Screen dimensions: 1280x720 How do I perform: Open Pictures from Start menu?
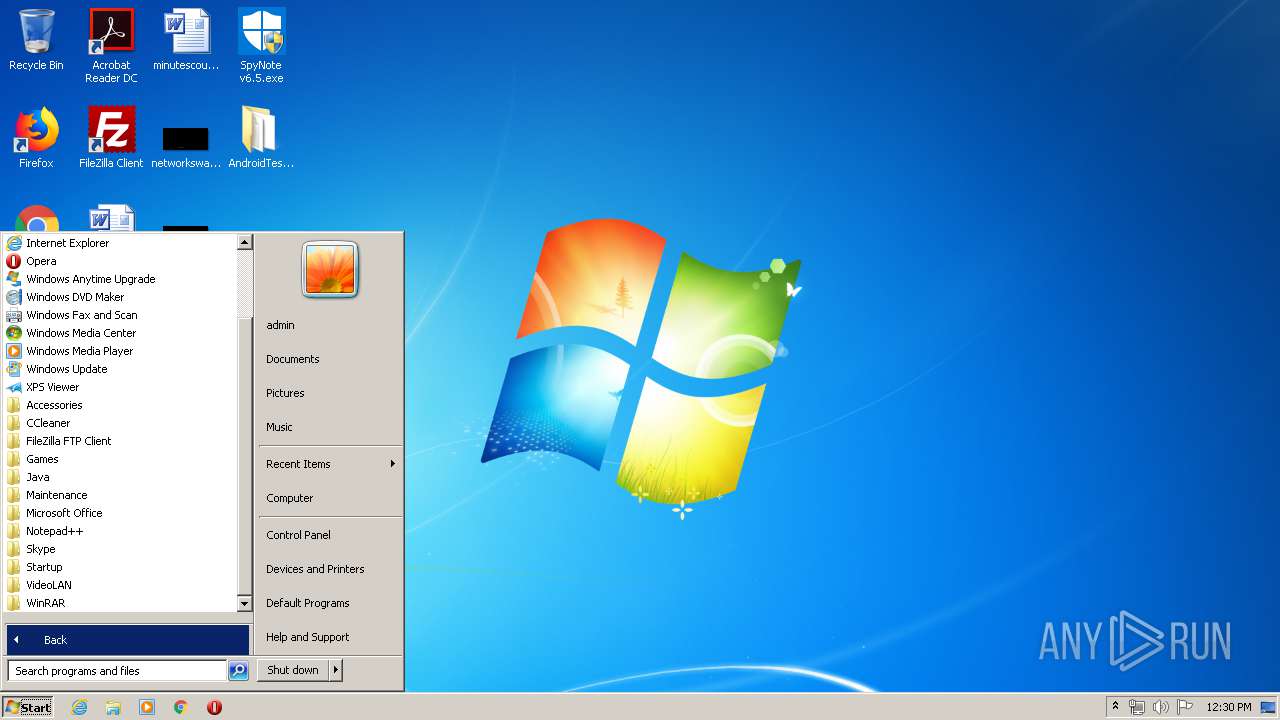point(330,393)
